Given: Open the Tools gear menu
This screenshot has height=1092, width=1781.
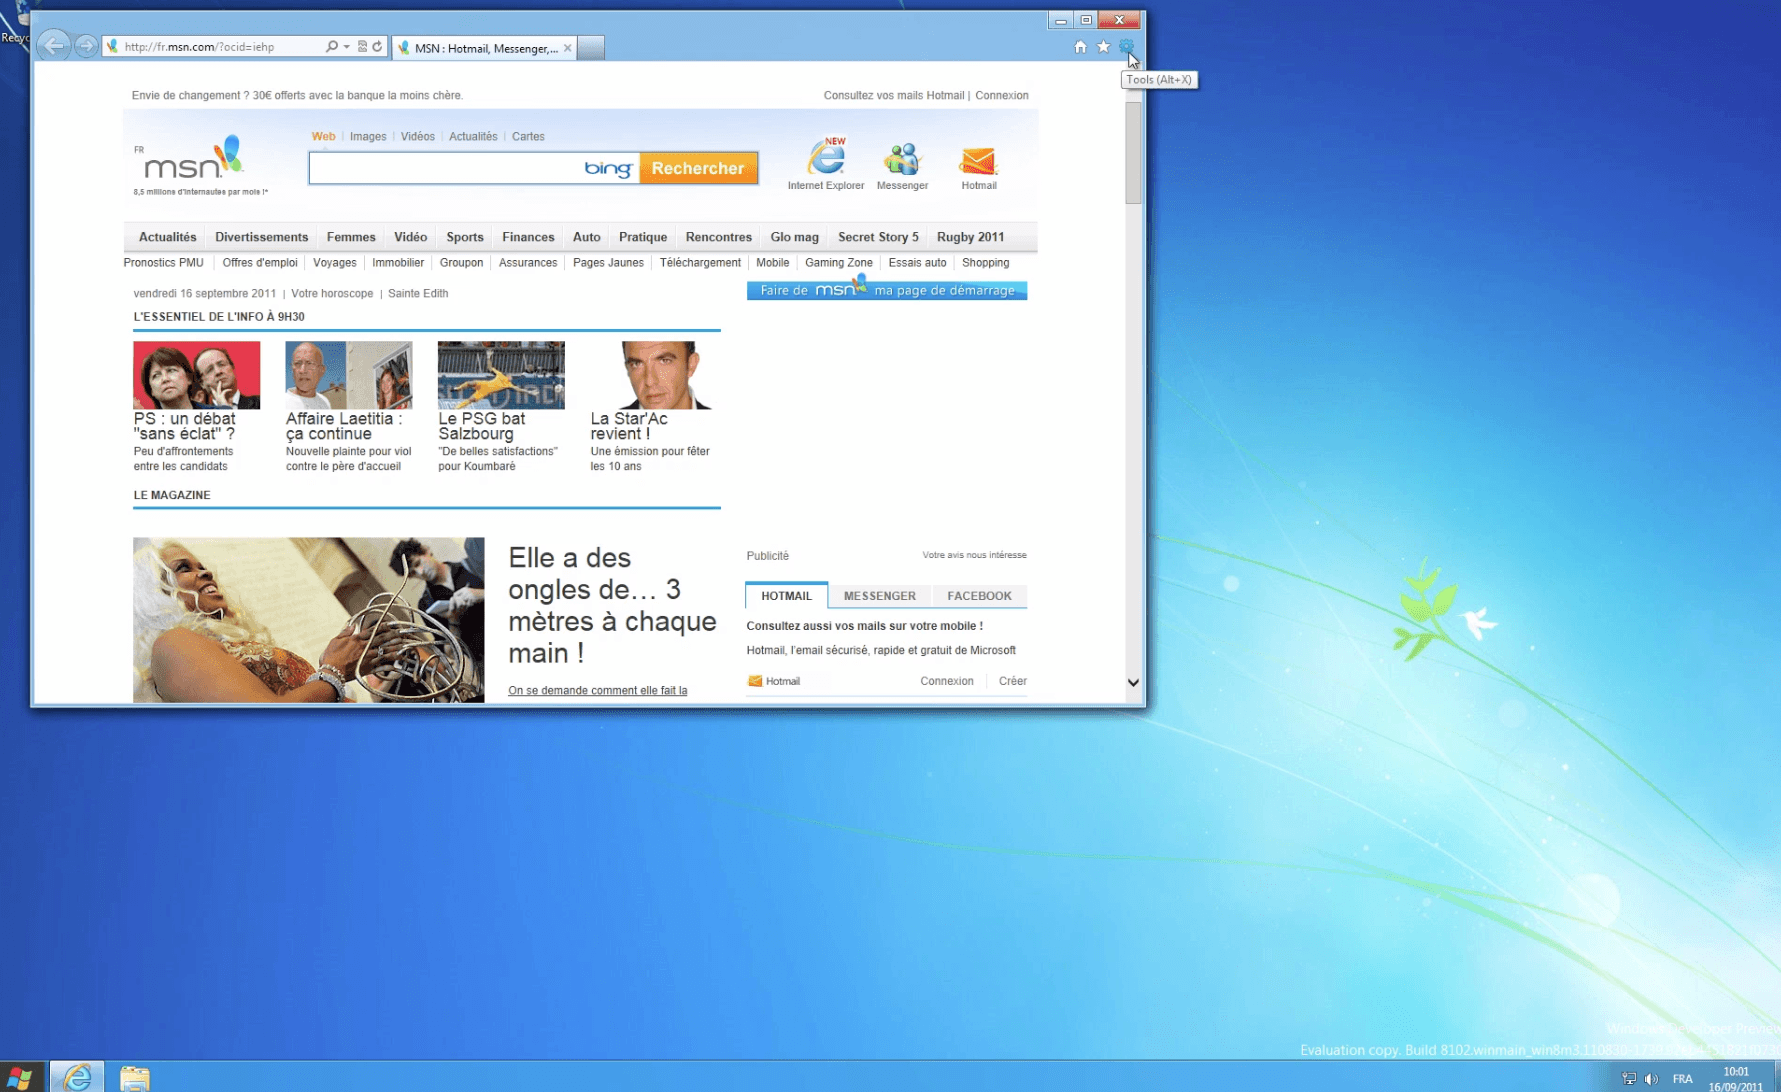Looking at the screenshot, I should coord(1126,47).
